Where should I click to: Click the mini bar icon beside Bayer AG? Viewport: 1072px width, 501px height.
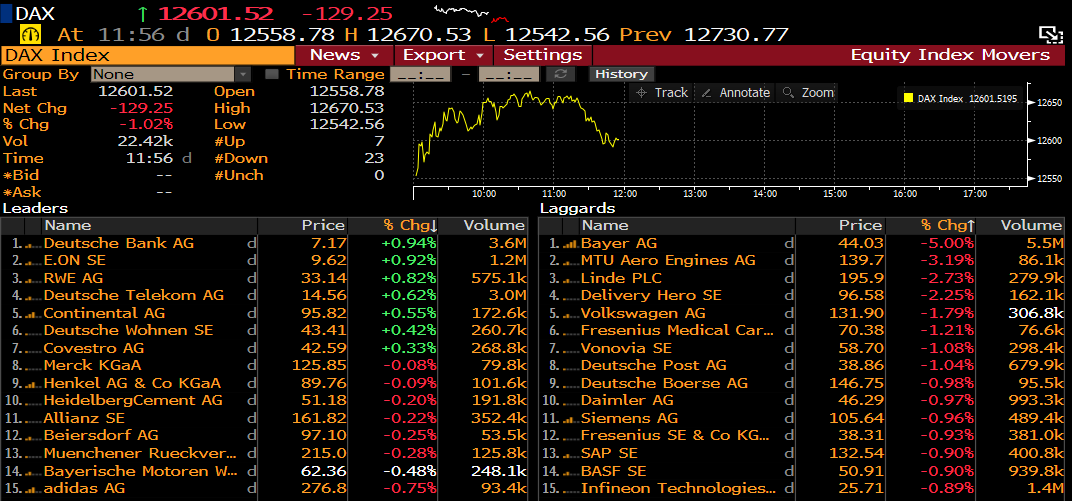pos(570,243)
